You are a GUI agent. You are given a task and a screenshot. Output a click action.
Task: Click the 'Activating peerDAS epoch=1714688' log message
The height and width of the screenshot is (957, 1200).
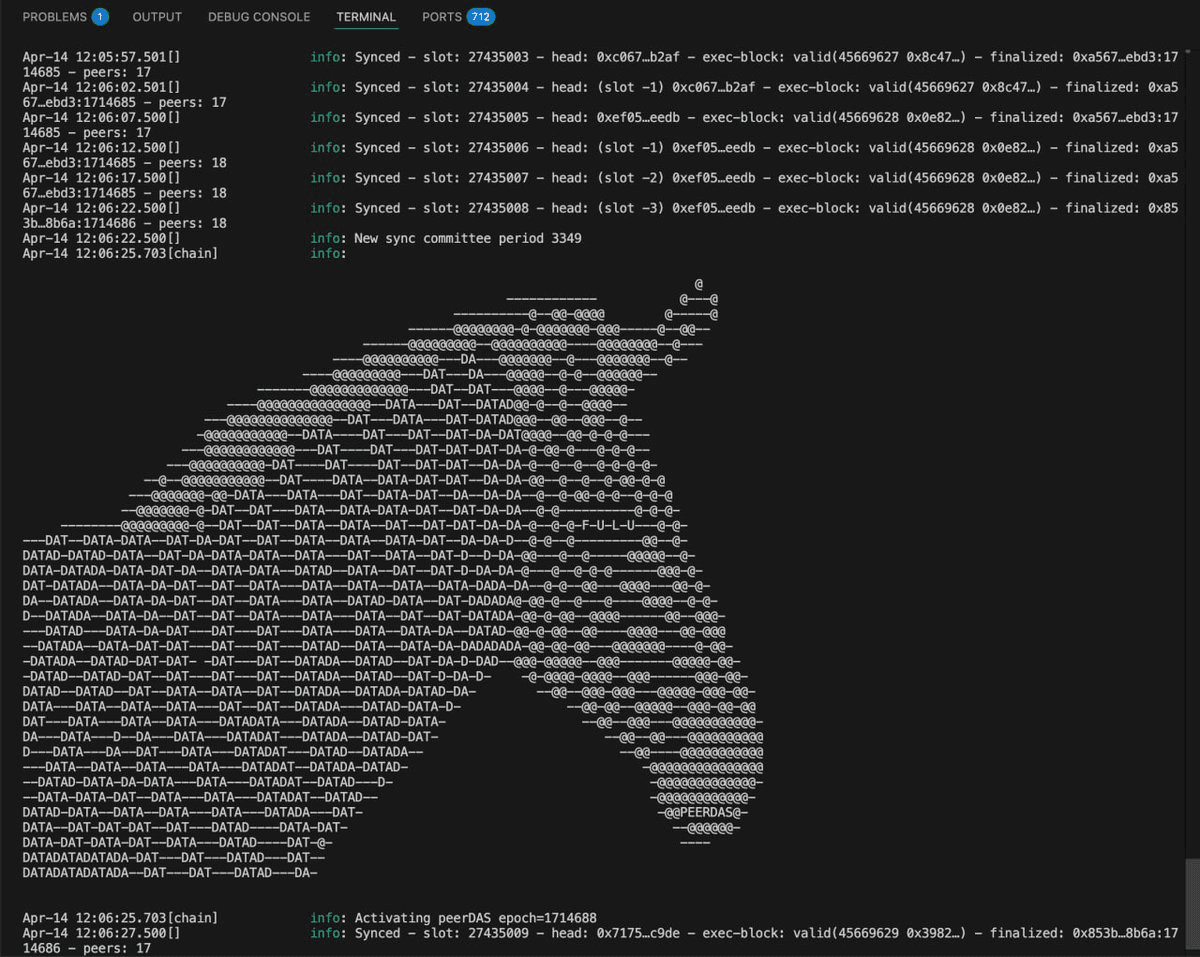[x=475, y=918]
